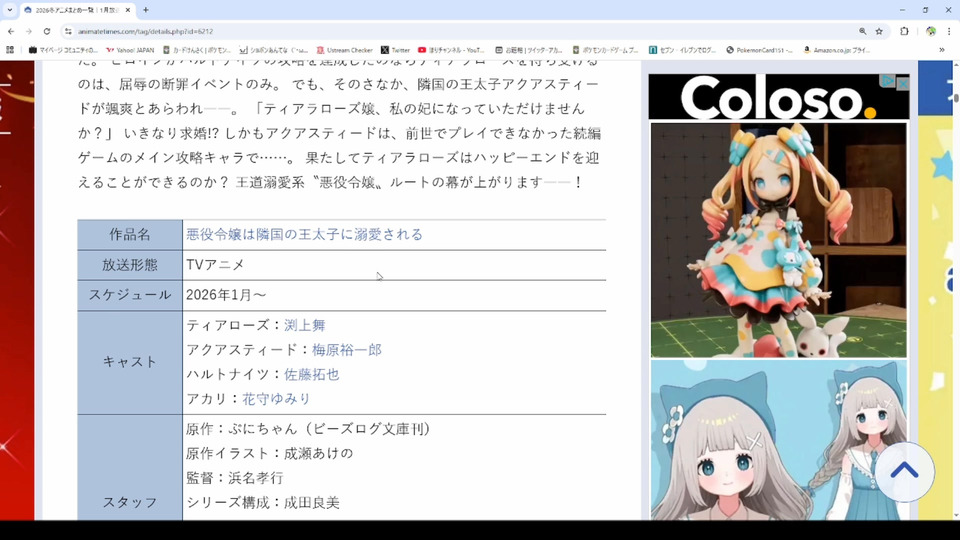Screen dimensions: 960x540
Task: Open the cat-hat girl illustration ad
Action: tap(779, 440)
